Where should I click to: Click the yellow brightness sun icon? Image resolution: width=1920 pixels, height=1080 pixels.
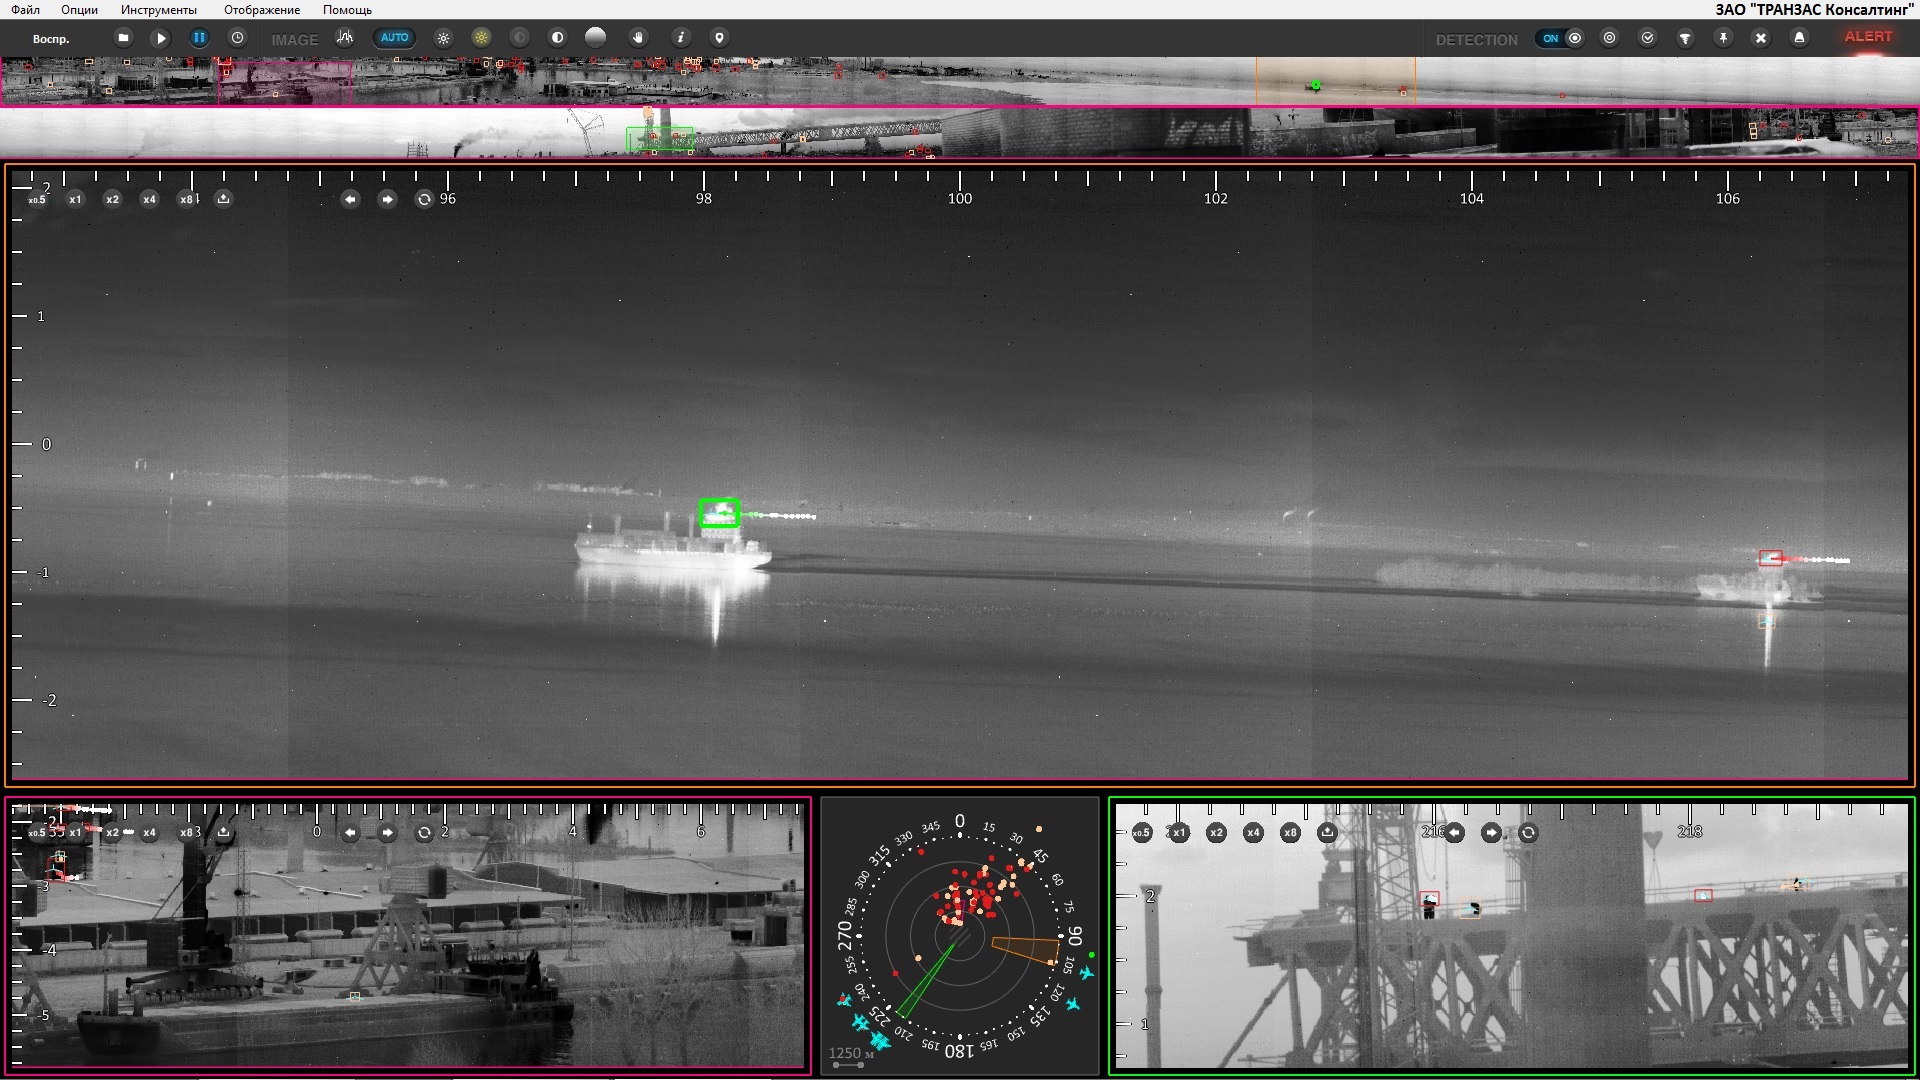(481, 38)
